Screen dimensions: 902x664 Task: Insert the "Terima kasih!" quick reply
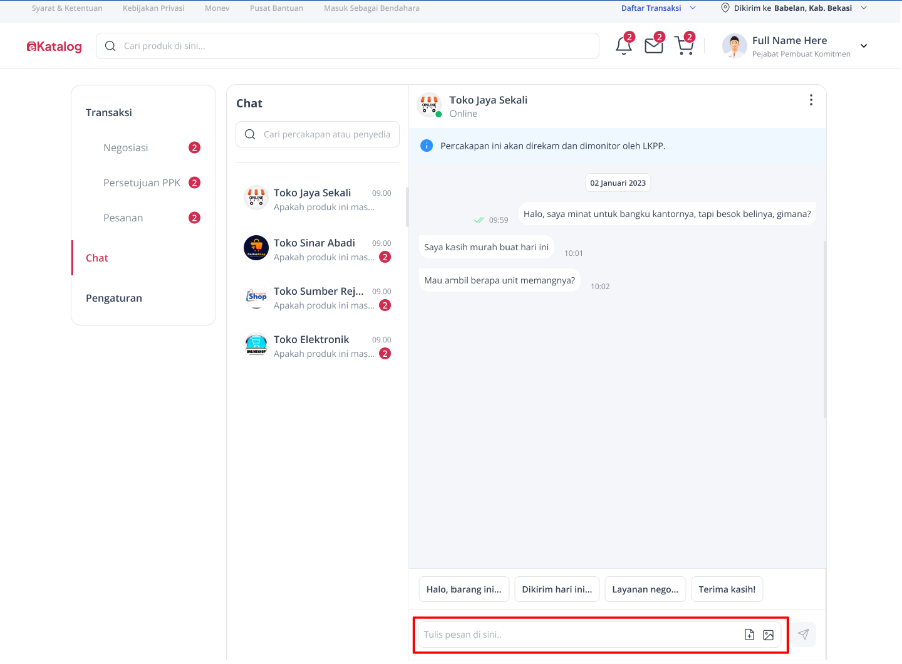727,589
